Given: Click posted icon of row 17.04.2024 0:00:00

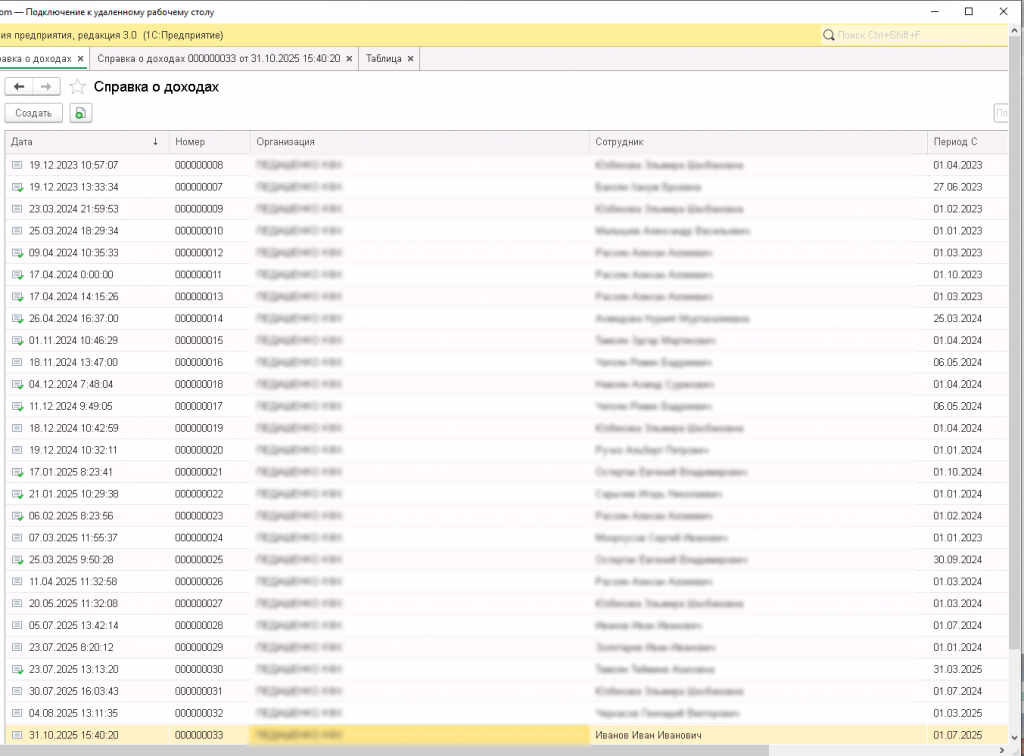Looking at the screenshot, I should (x=18, y=275).
